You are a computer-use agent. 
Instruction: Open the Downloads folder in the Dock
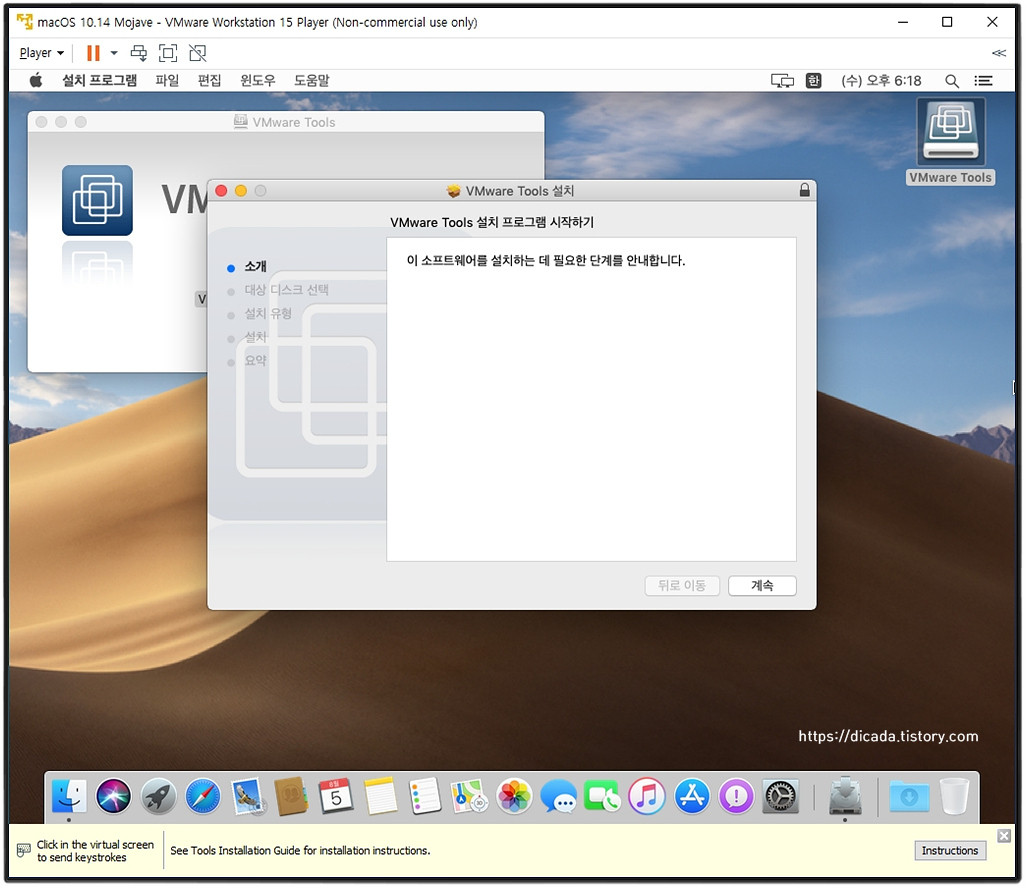910,796
